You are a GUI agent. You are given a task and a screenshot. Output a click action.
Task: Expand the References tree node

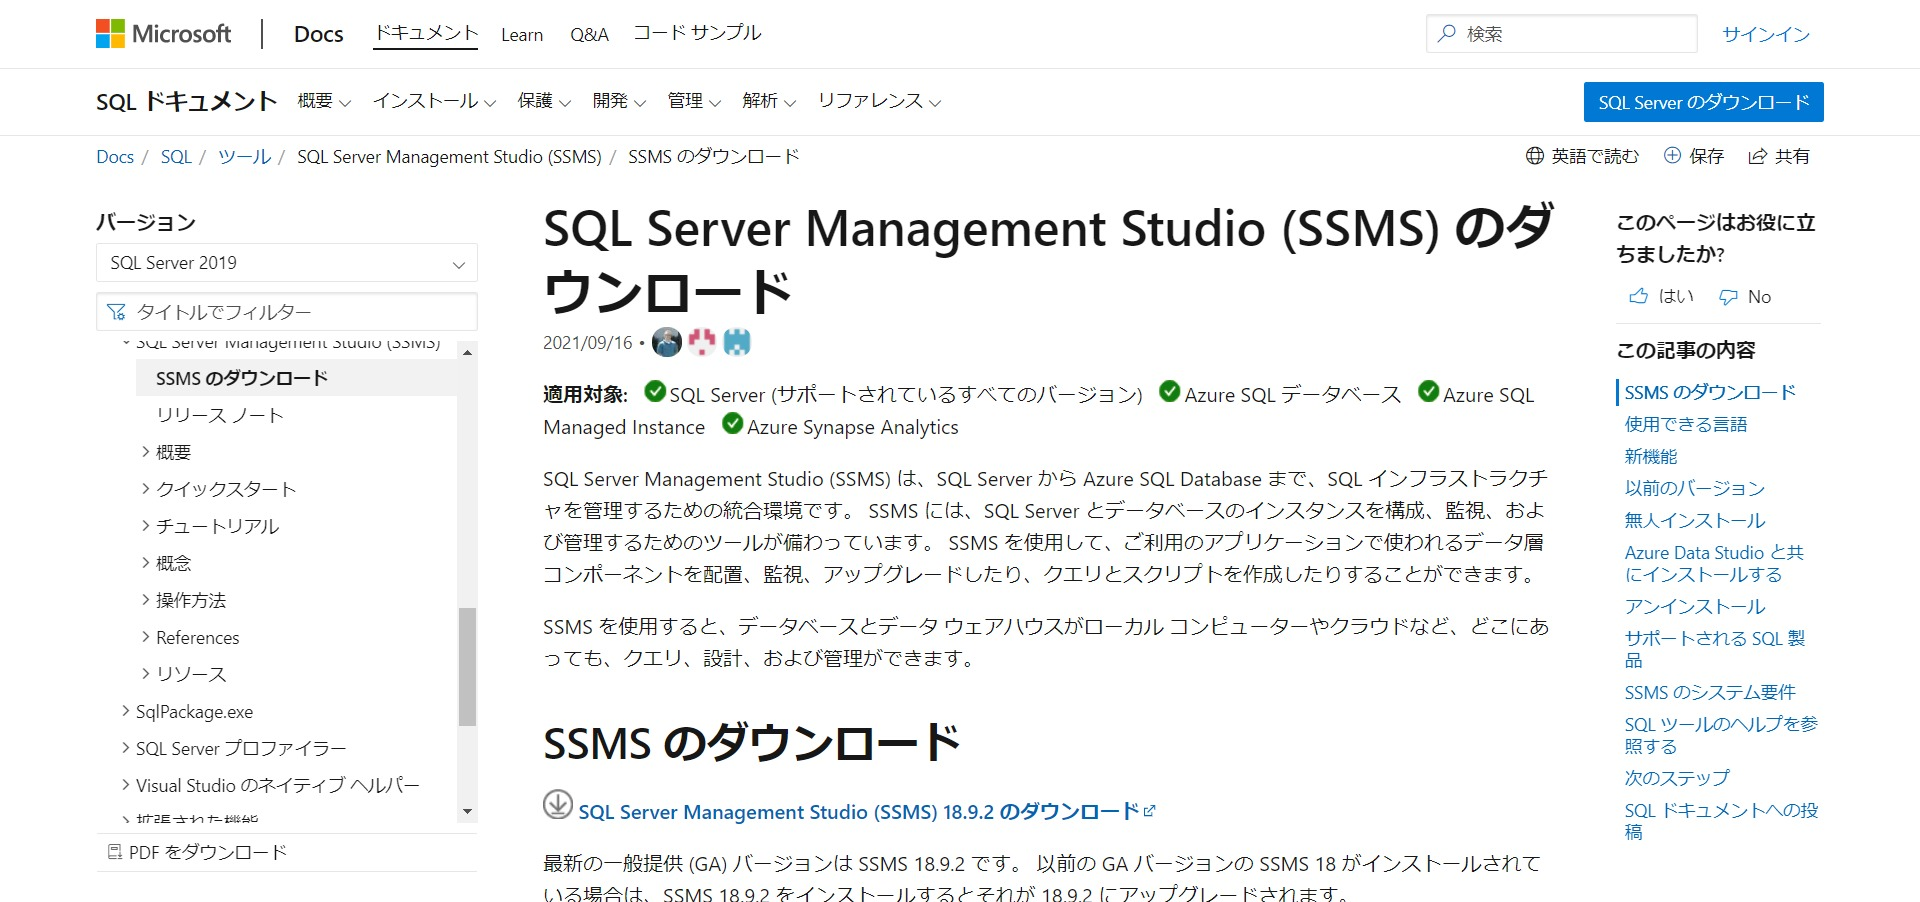pos(146,636)
